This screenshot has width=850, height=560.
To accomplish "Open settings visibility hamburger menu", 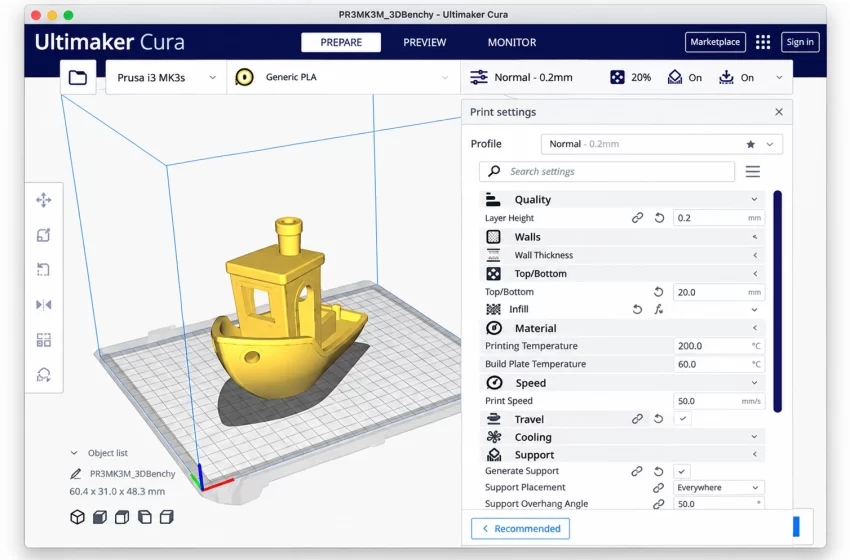I will (752, 172).
